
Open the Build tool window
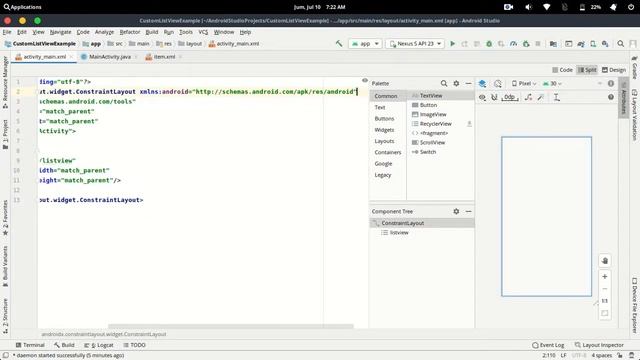click(64, 345)
